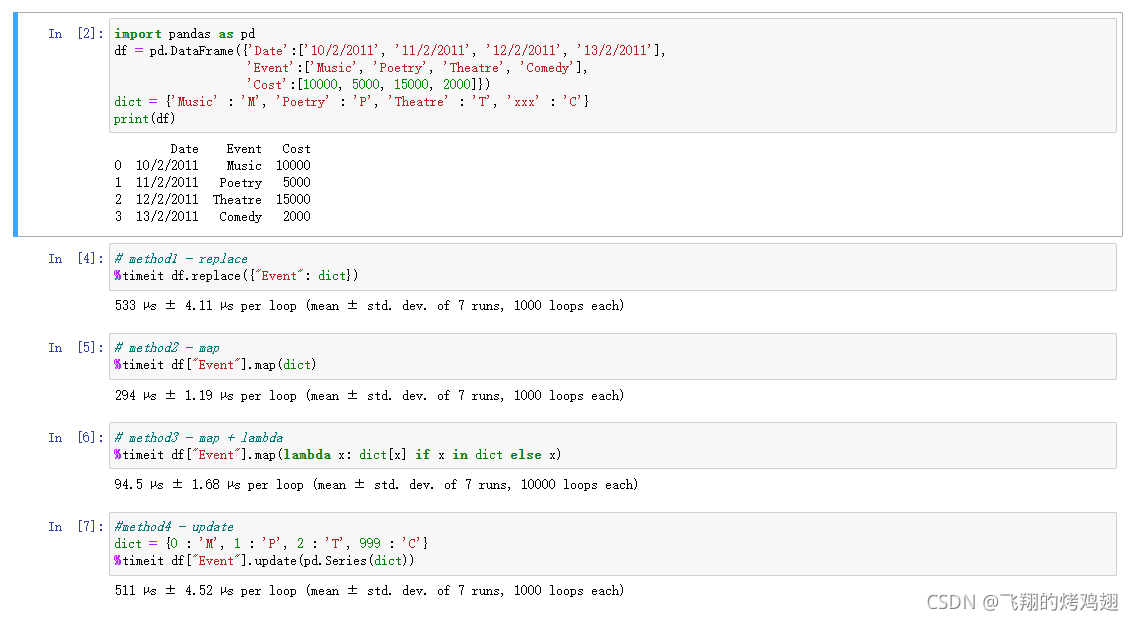Click the 533 µs timing output
The width and height of the screenshot is (1133, 621).
(369, 306)
